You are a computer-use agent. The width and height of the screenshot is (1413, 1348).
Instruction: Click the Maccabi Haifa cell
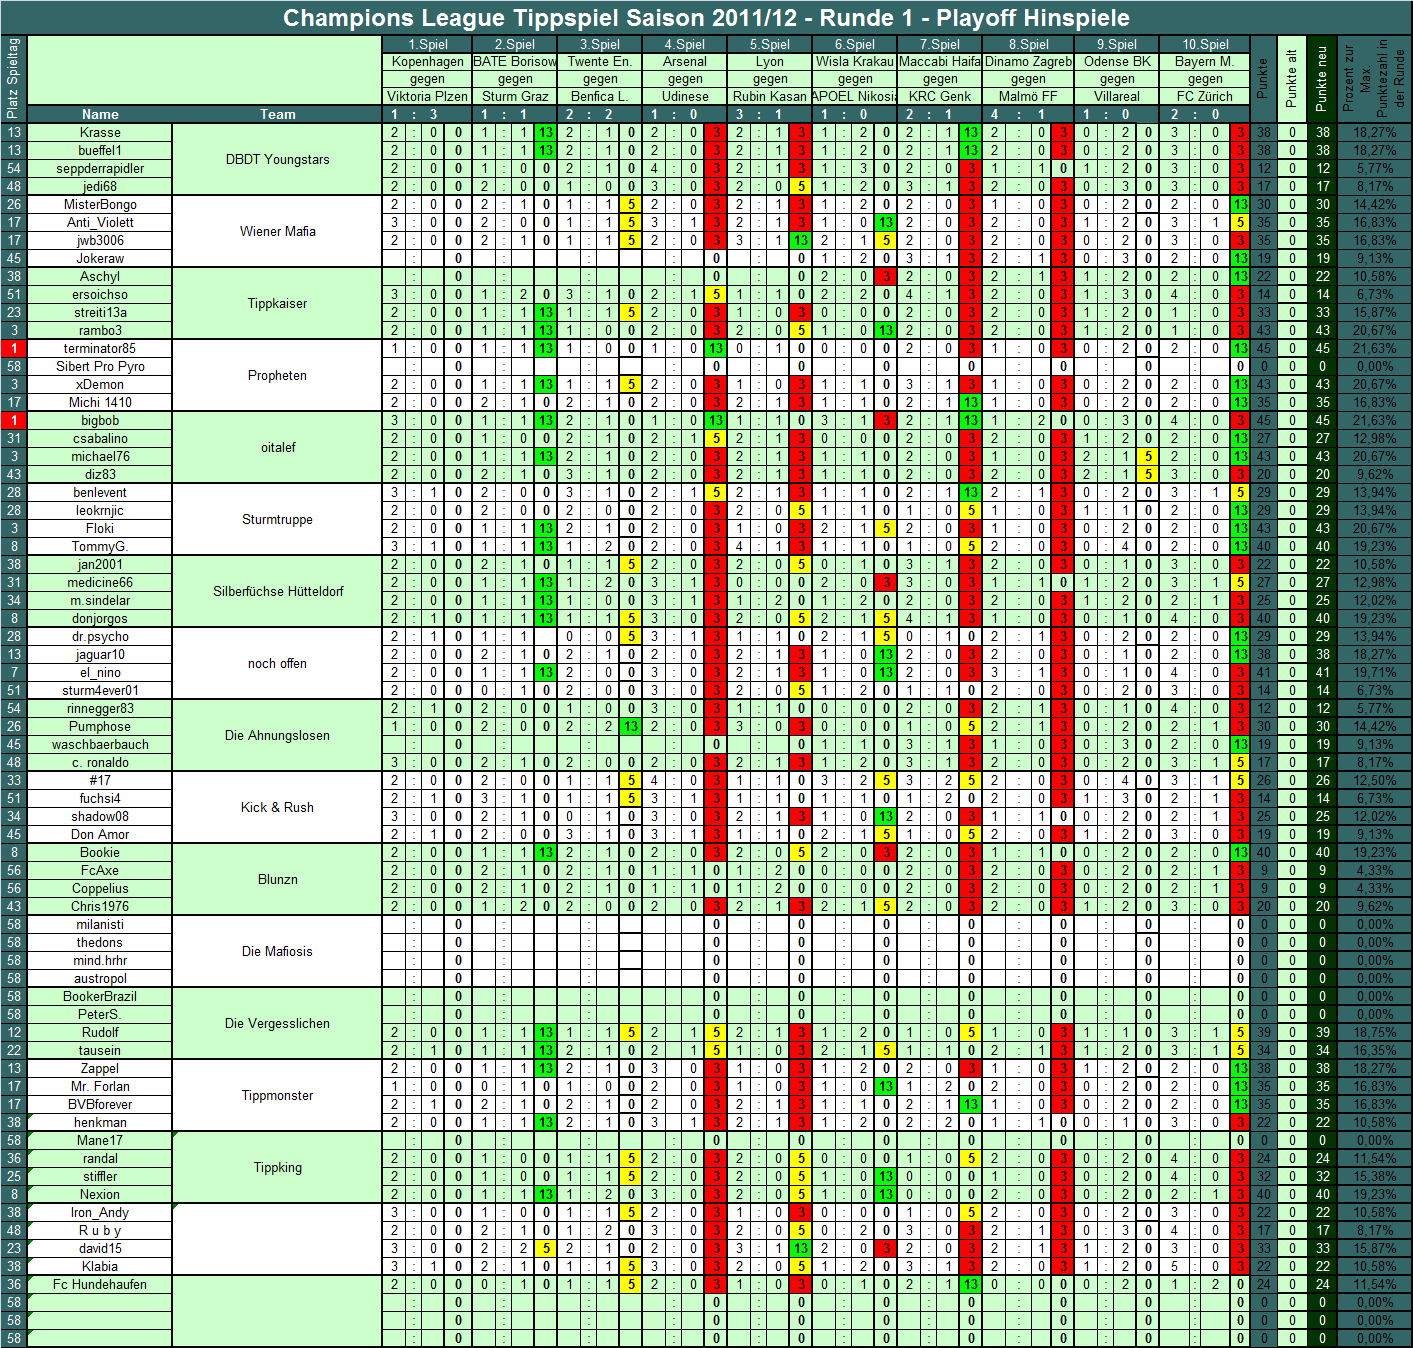[939, 61]
